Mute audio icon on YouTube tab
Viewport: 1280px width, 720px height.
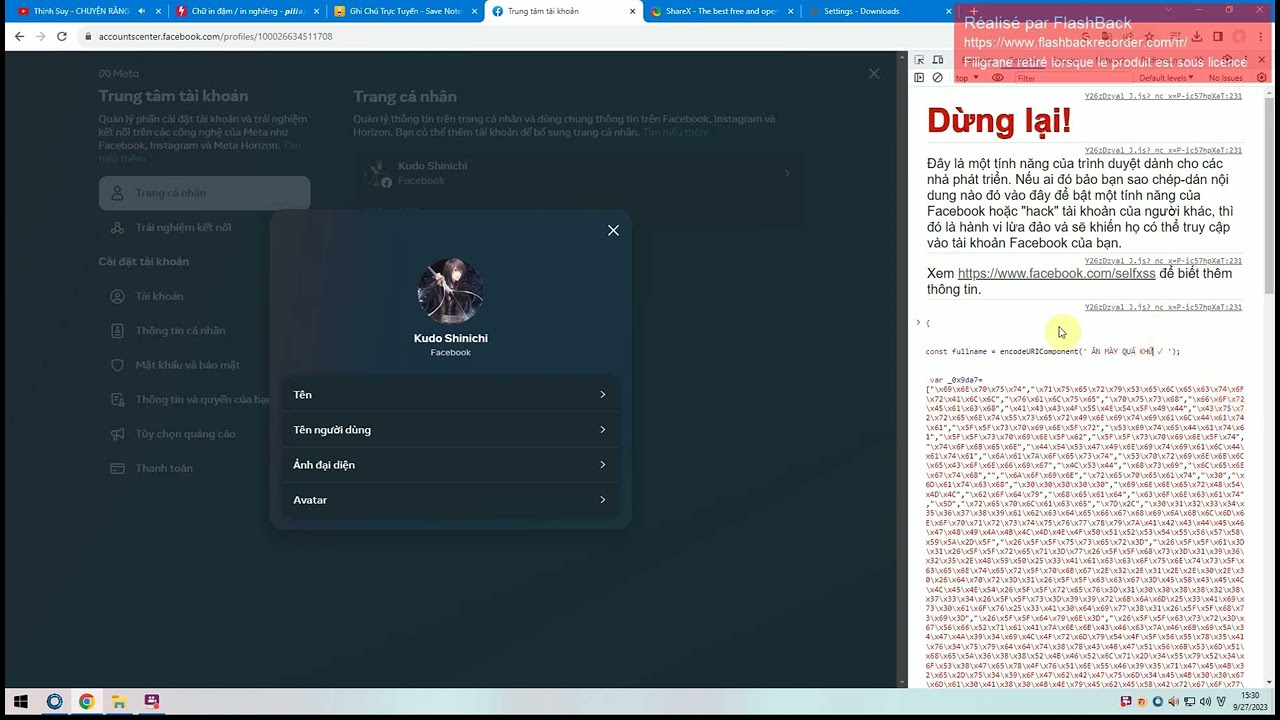[x=141, y=11]
